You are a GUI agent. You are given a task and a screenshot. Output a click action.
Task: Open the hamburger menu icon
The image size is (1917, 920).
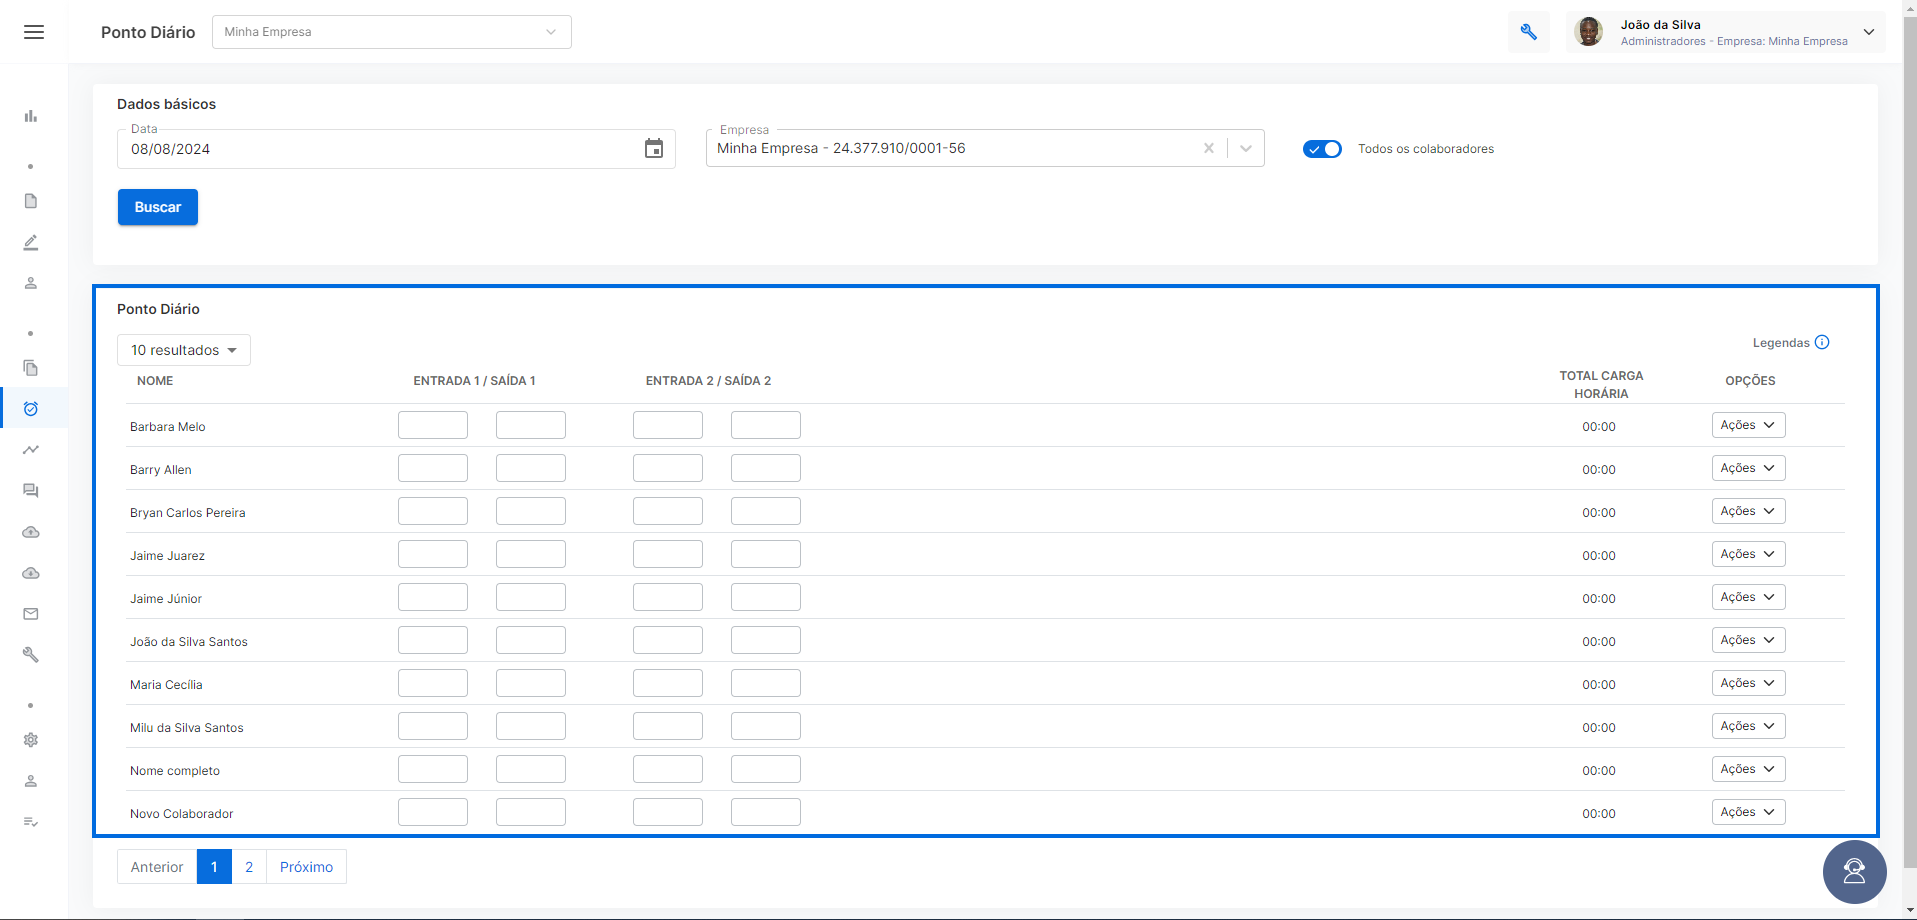[34, 32]
